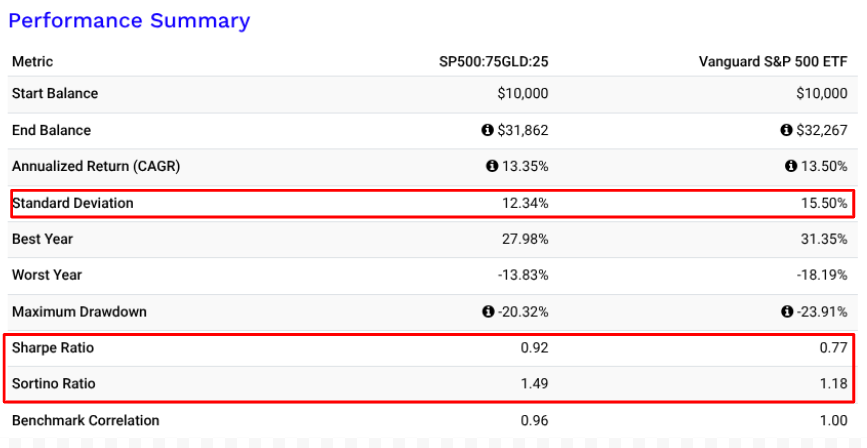This screenshot has width=867, height=448.
Task: Click the Maximum Drawdown row label
Action: [x=79, y=312]
